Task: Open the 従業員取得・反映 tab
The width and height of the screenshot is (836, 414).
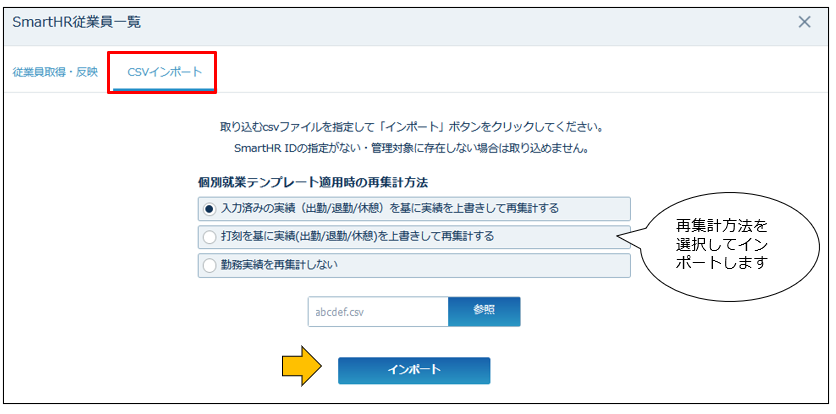Action: tap(55, 72)
